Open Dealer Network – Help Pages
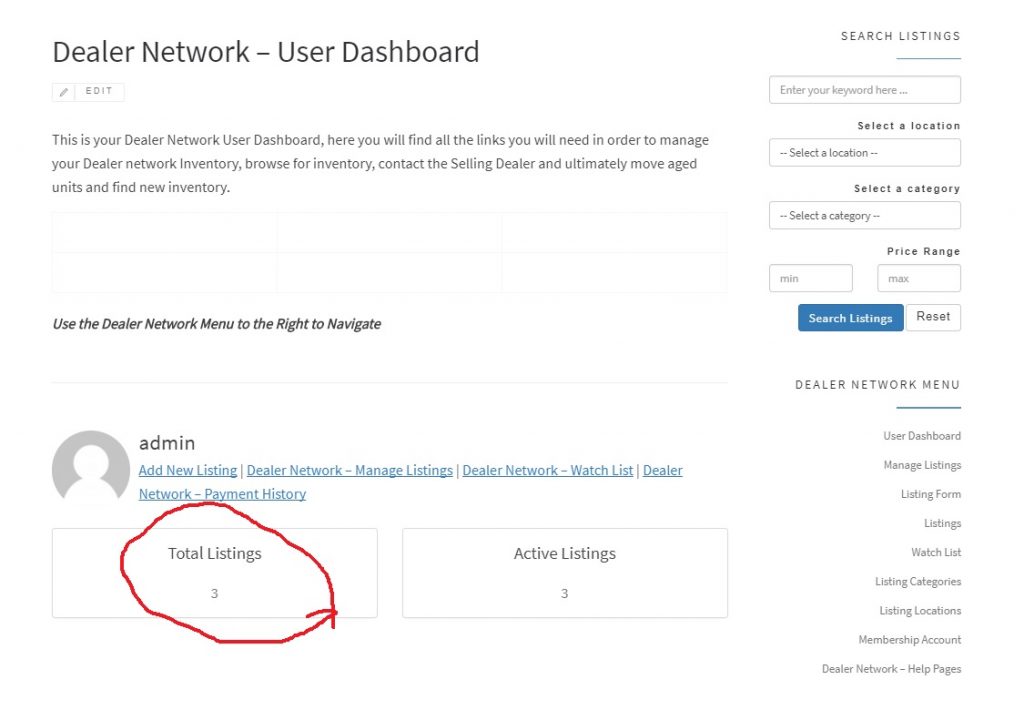Viewport: 1024px width, 720px height. [891, 669]
